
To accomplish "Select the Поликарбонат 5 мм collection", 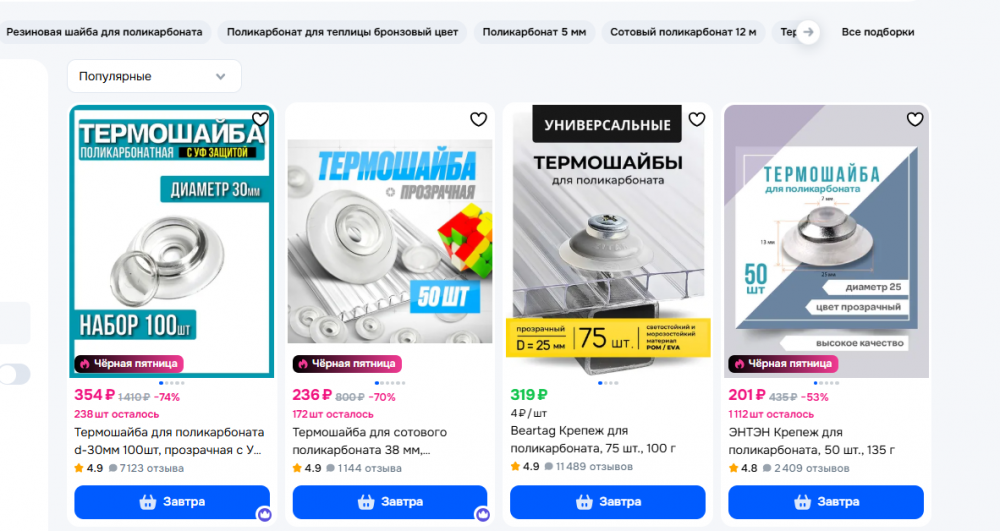I will 534,32.
